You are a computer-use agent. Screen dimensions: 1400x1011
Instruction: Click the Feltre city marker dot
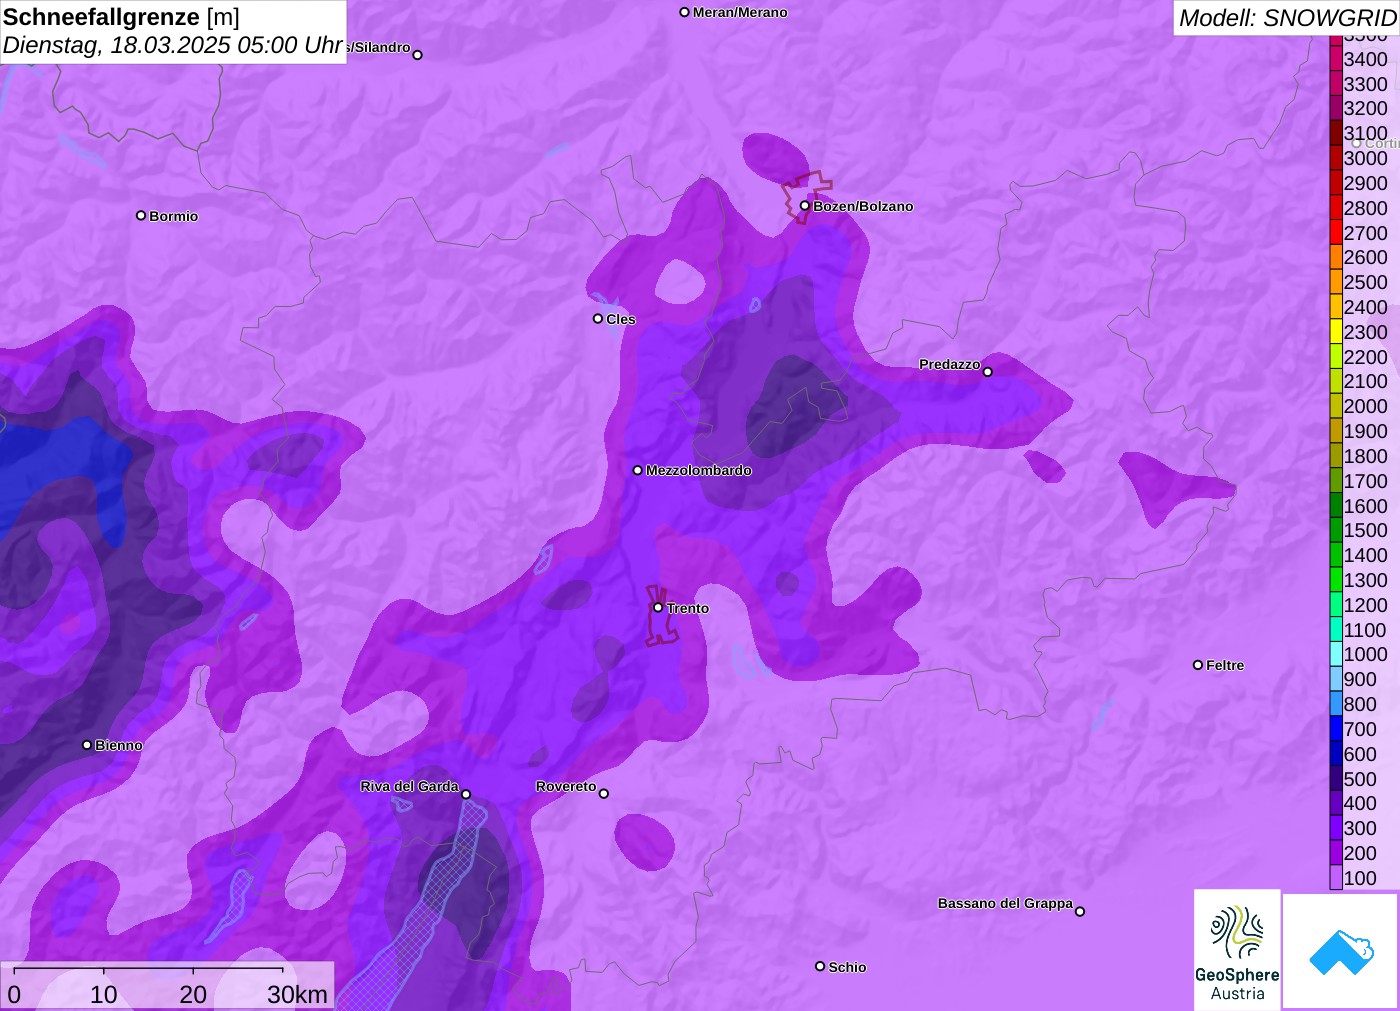[1198, 664]
